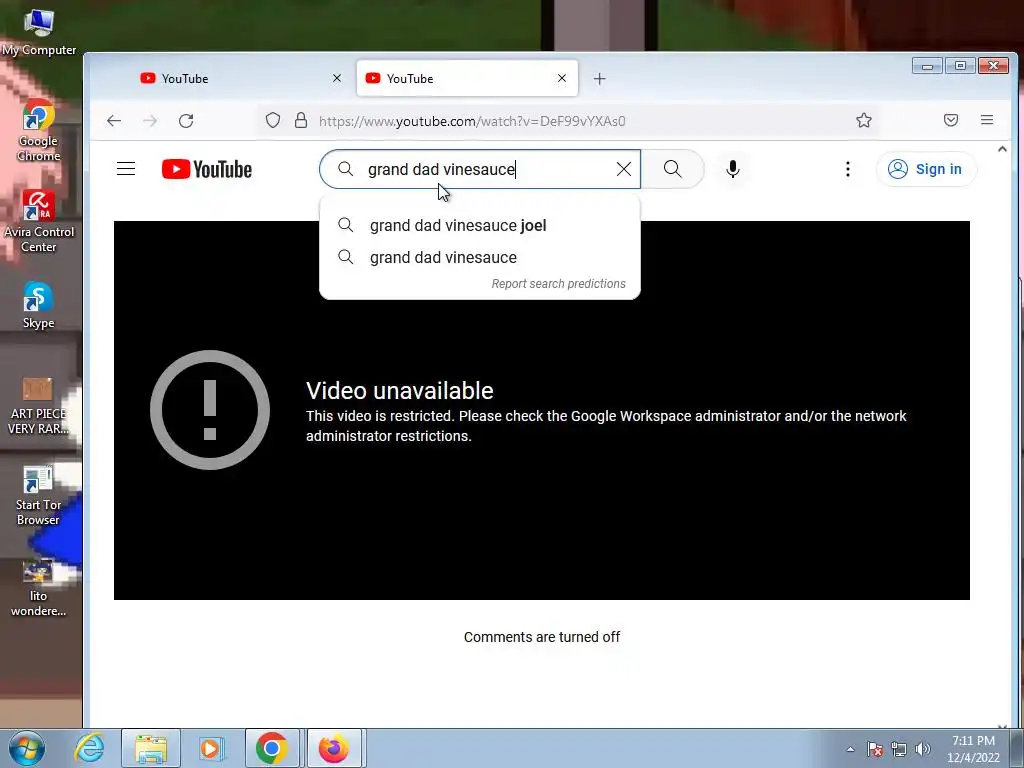Click the 'Video unavailable' heading text
1024x768 pixels.
400,391
